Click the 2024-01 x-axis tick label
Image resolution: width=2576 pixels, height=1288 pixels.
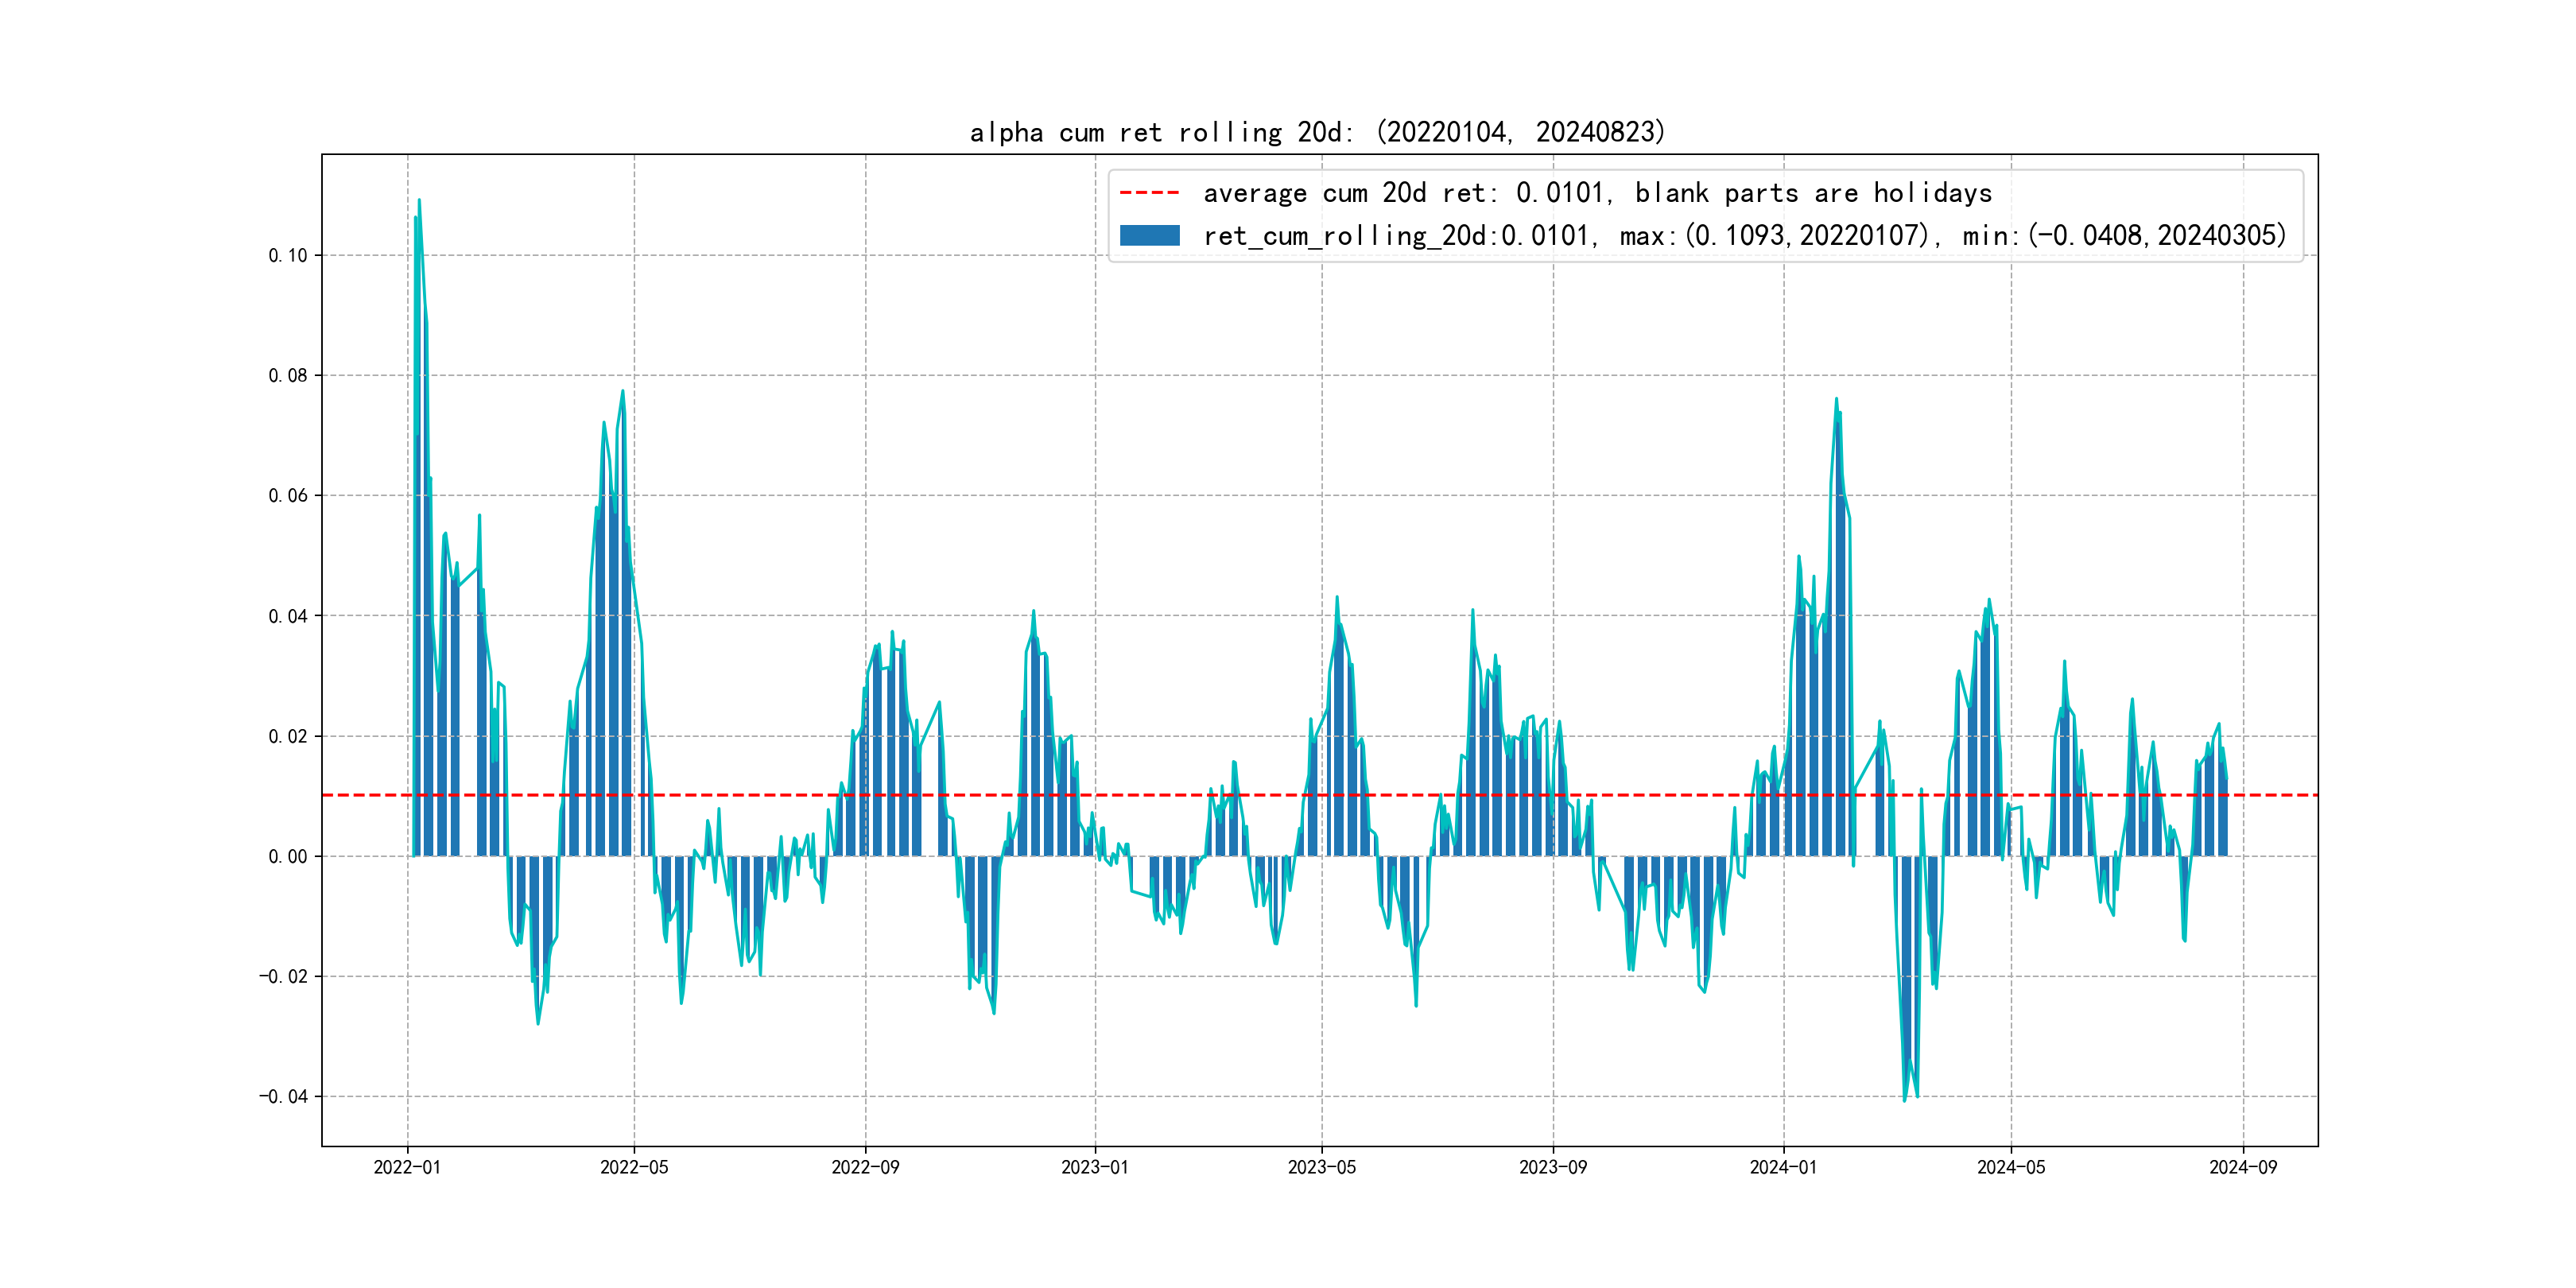coord(1783,1168)
